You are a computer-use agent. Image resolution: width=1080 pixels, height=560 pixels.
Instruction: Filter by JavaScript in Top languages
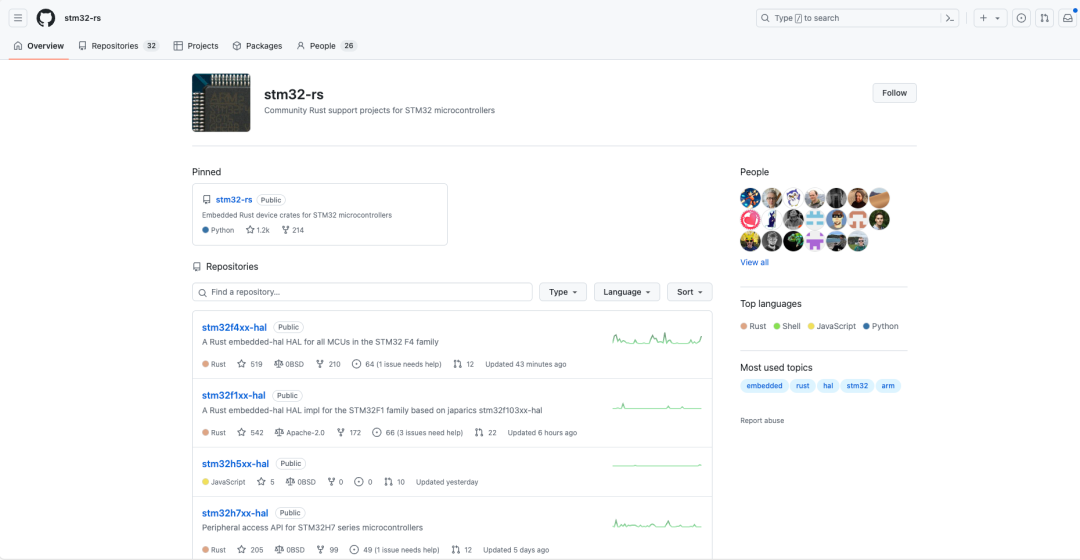pyautogui.click(x=831, y=326)
